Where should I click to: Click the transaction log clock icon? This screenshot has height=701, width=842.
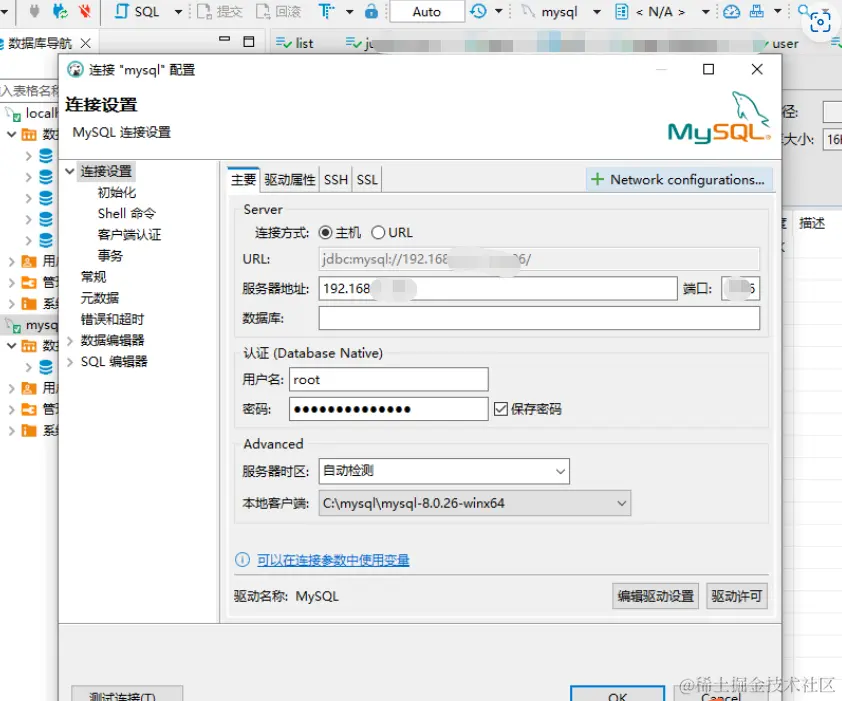point(478,11)
